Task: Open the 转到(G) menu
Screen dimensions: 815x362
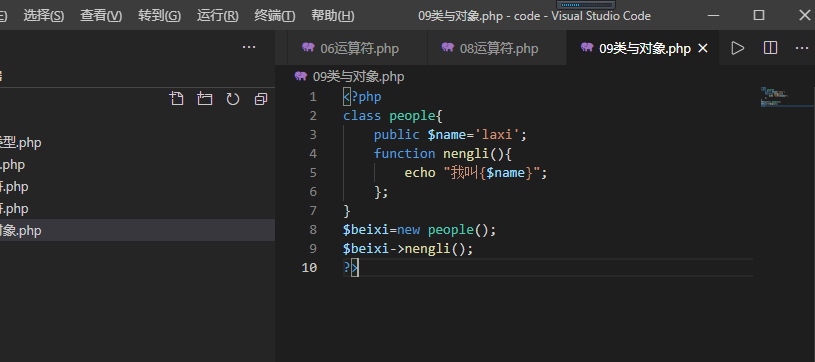Action: [x=160, y=16]
